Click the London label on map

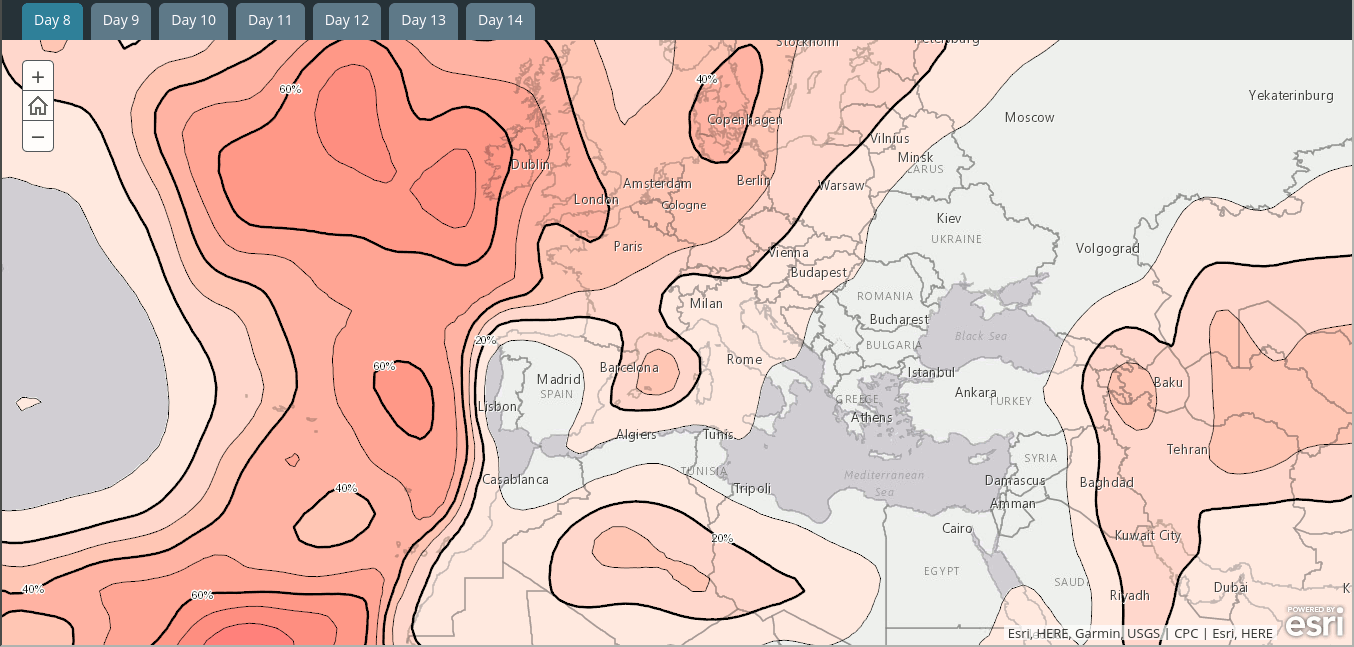596,200
